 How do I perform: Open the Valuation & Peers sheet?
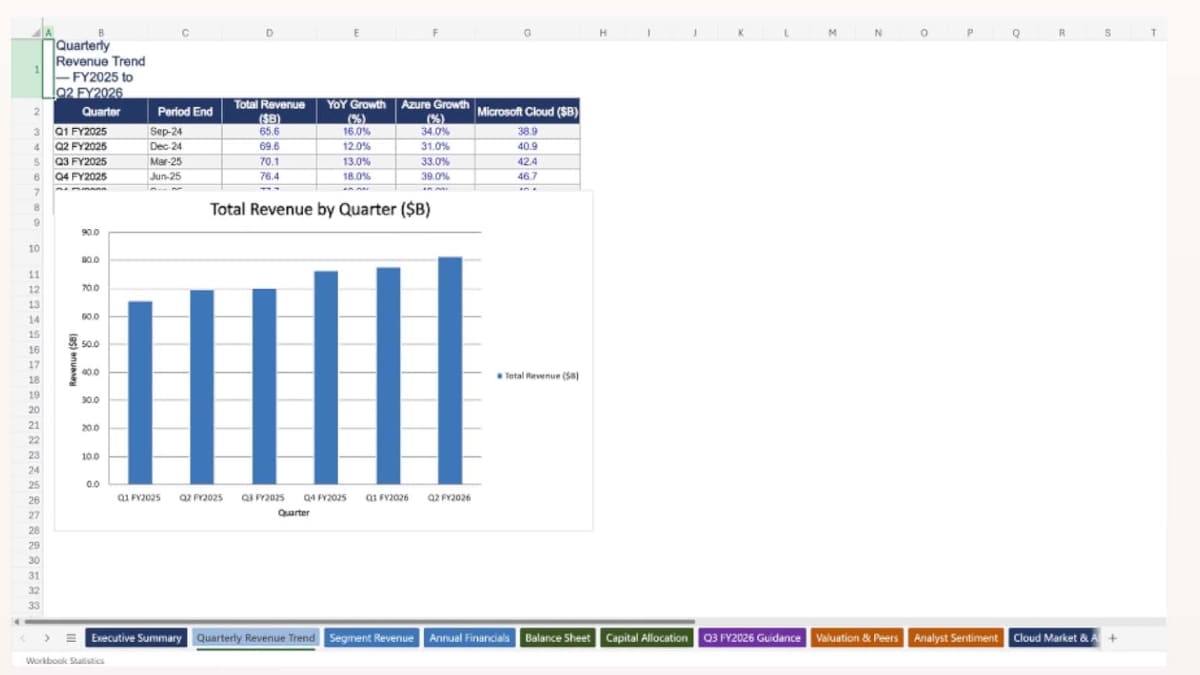click(857, 637)
